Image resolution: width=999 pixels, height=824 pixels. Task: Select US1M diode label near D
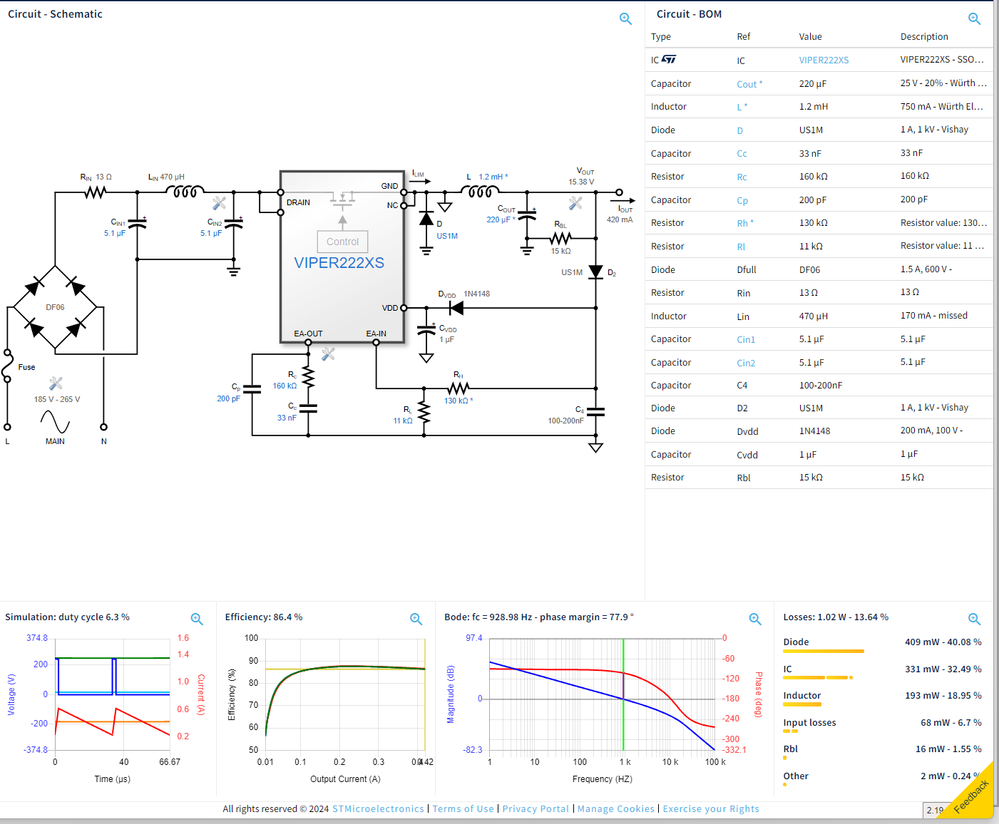point(447,236)
